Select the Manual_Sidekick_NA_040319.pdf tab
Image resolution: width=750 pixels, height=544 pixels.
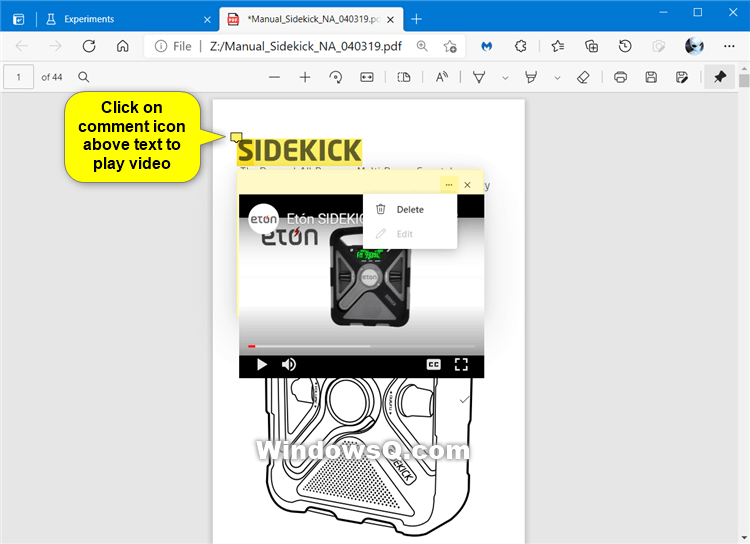(311, 19)
